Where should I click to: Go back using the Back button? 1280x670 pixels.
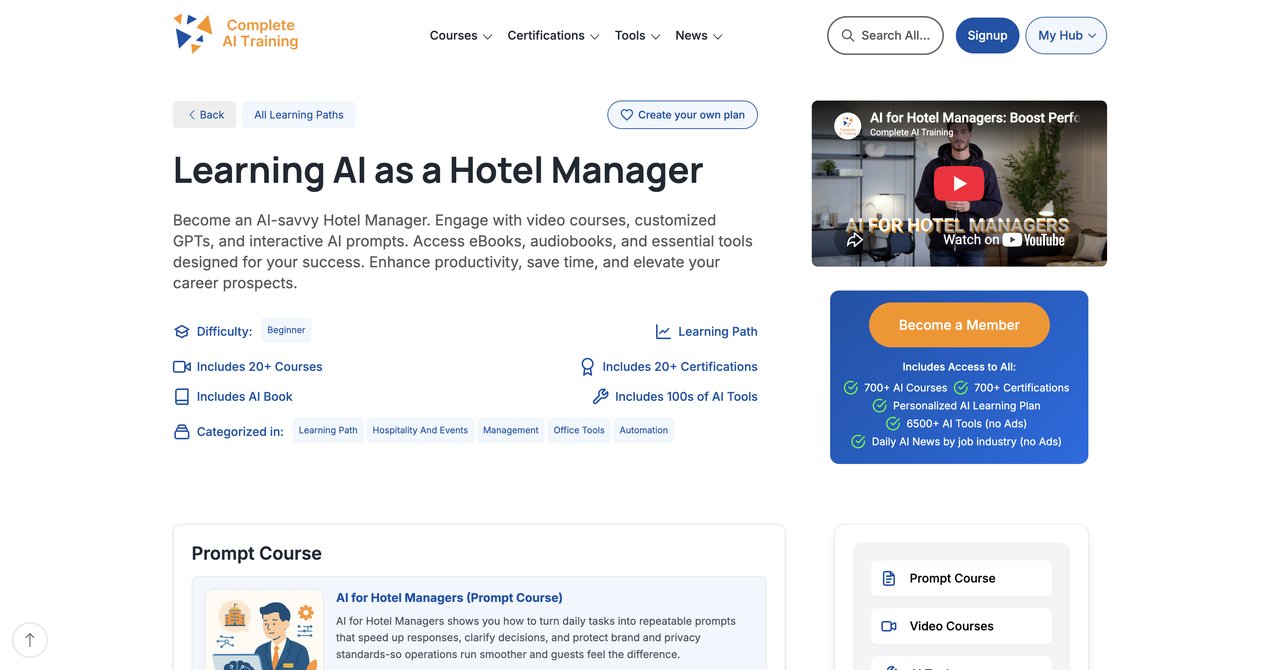tap(204, 115)
